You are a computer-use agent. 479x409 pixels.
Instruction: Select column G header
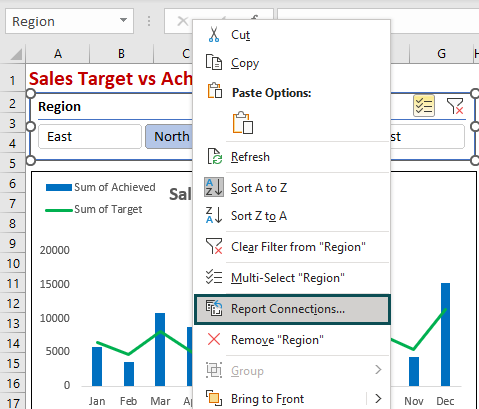tap(441, 54)
